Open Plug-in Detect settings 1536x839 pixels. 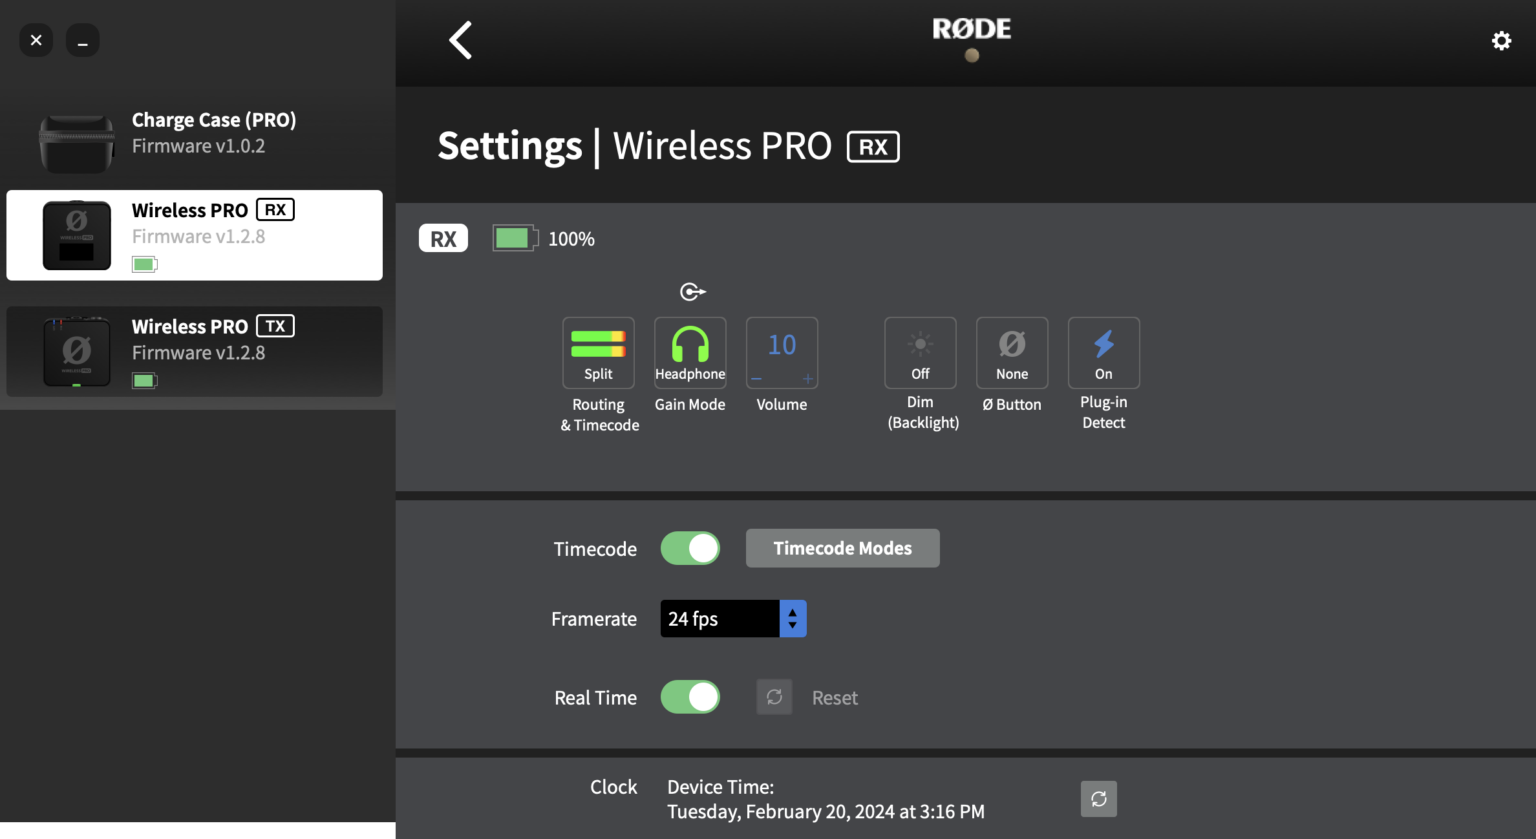[1103, 352]
